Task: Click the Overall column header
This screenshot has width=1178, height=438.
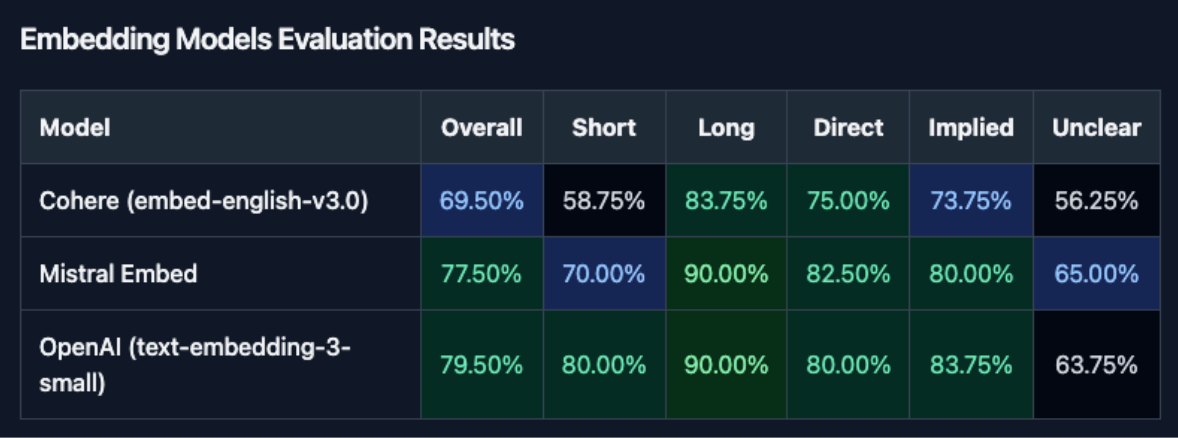Action: coord(482,128)
